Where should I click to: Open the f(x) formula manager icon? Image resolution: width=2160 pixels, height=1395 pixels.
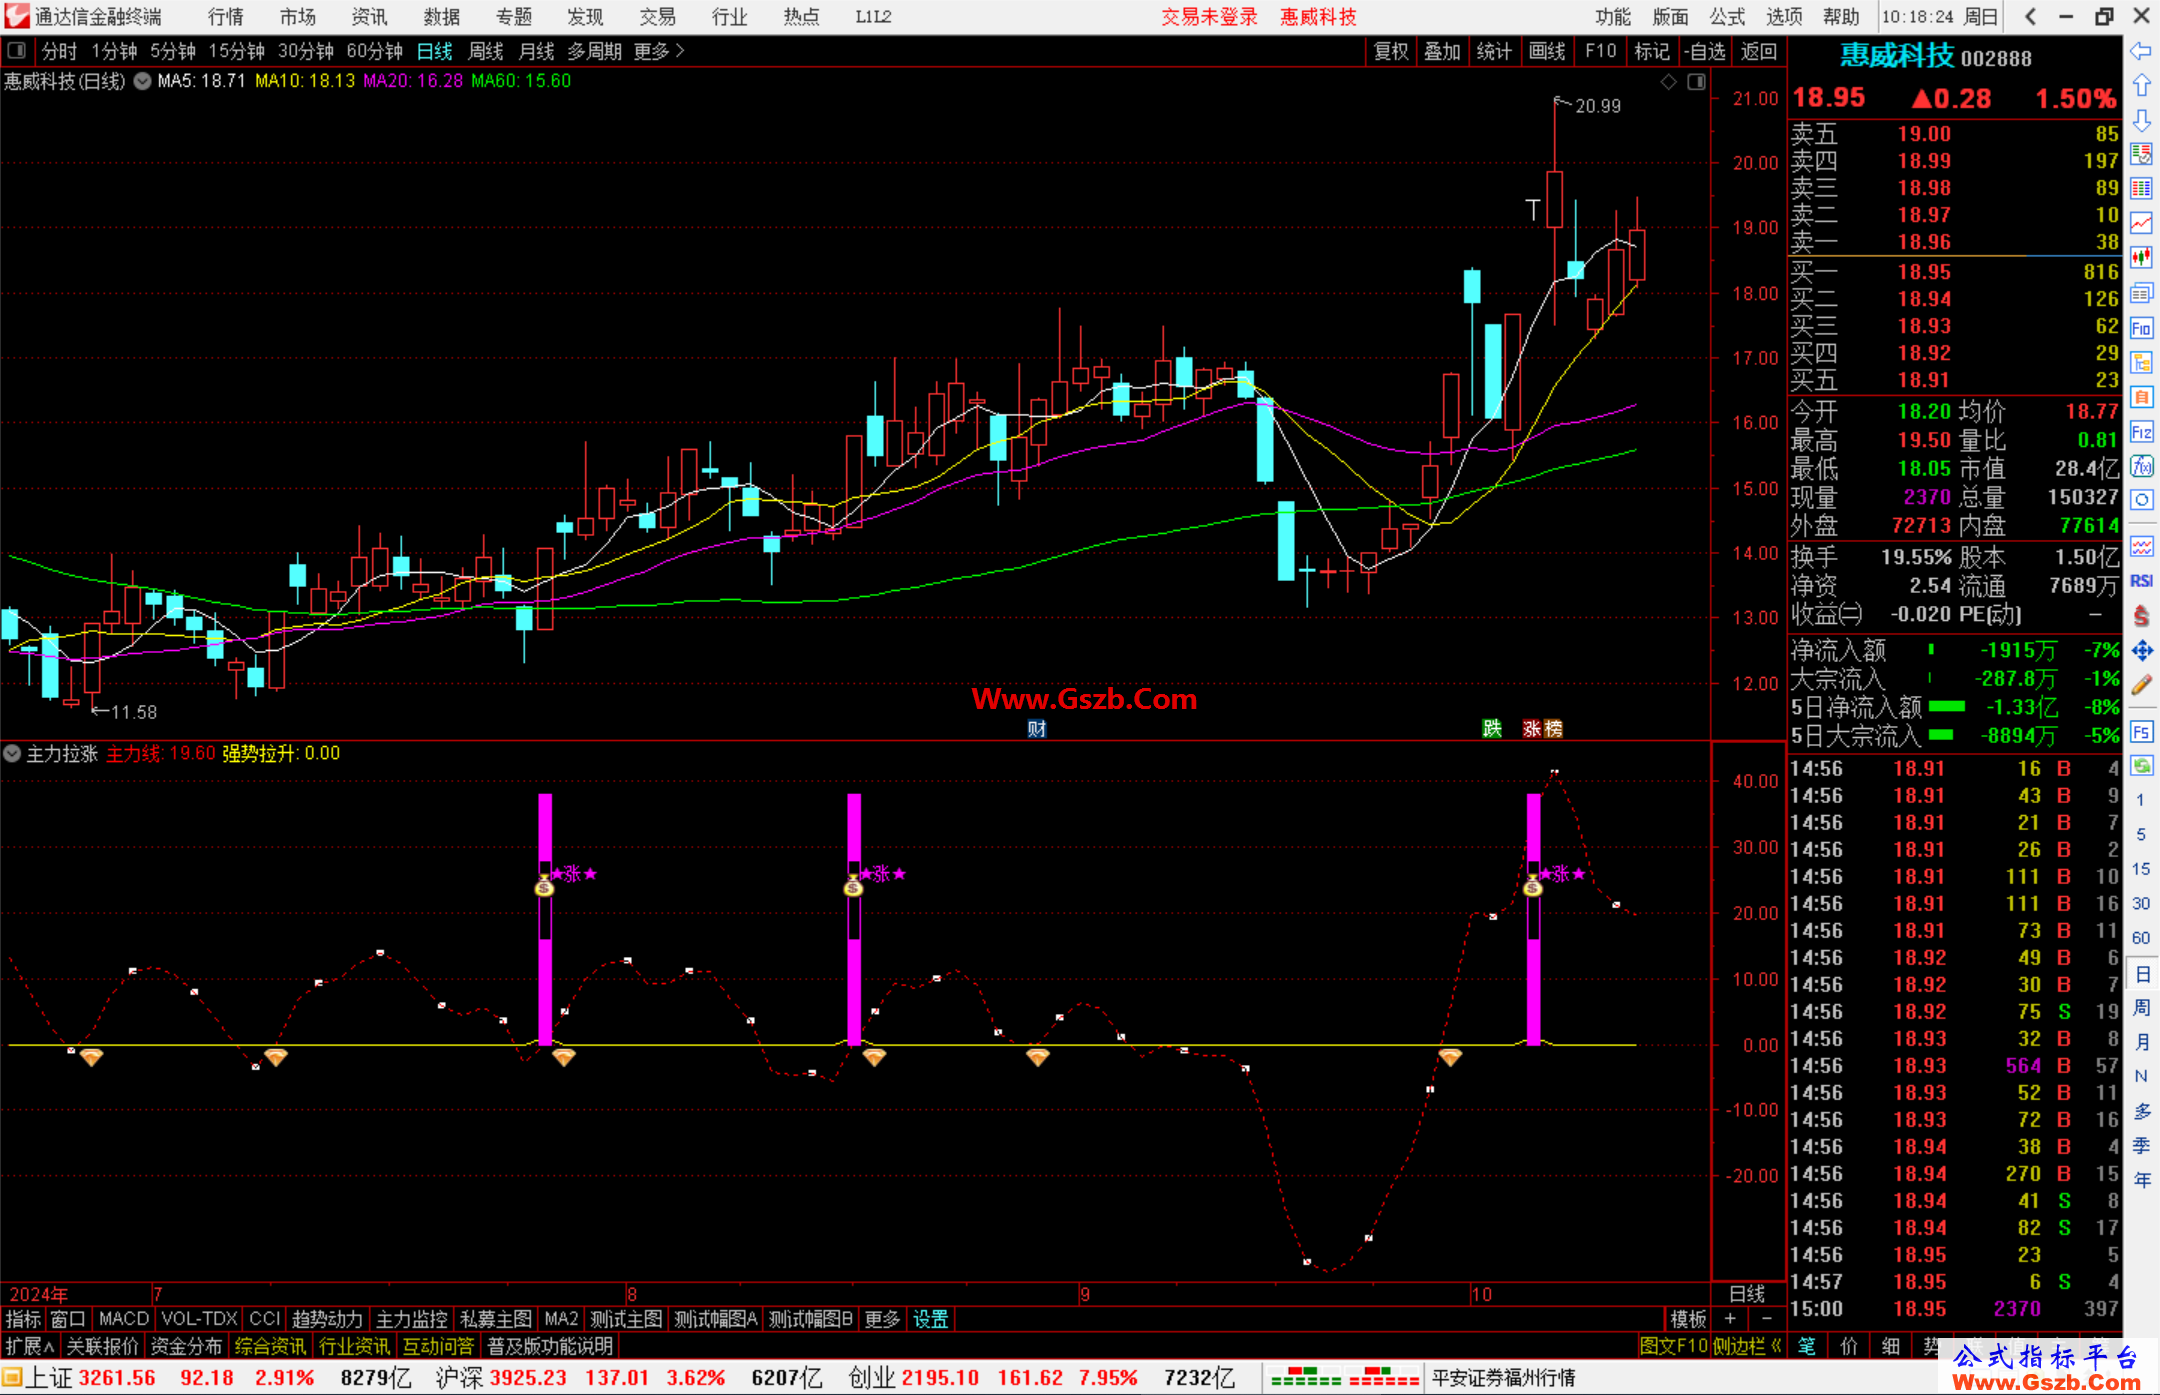coord(2141,466)
